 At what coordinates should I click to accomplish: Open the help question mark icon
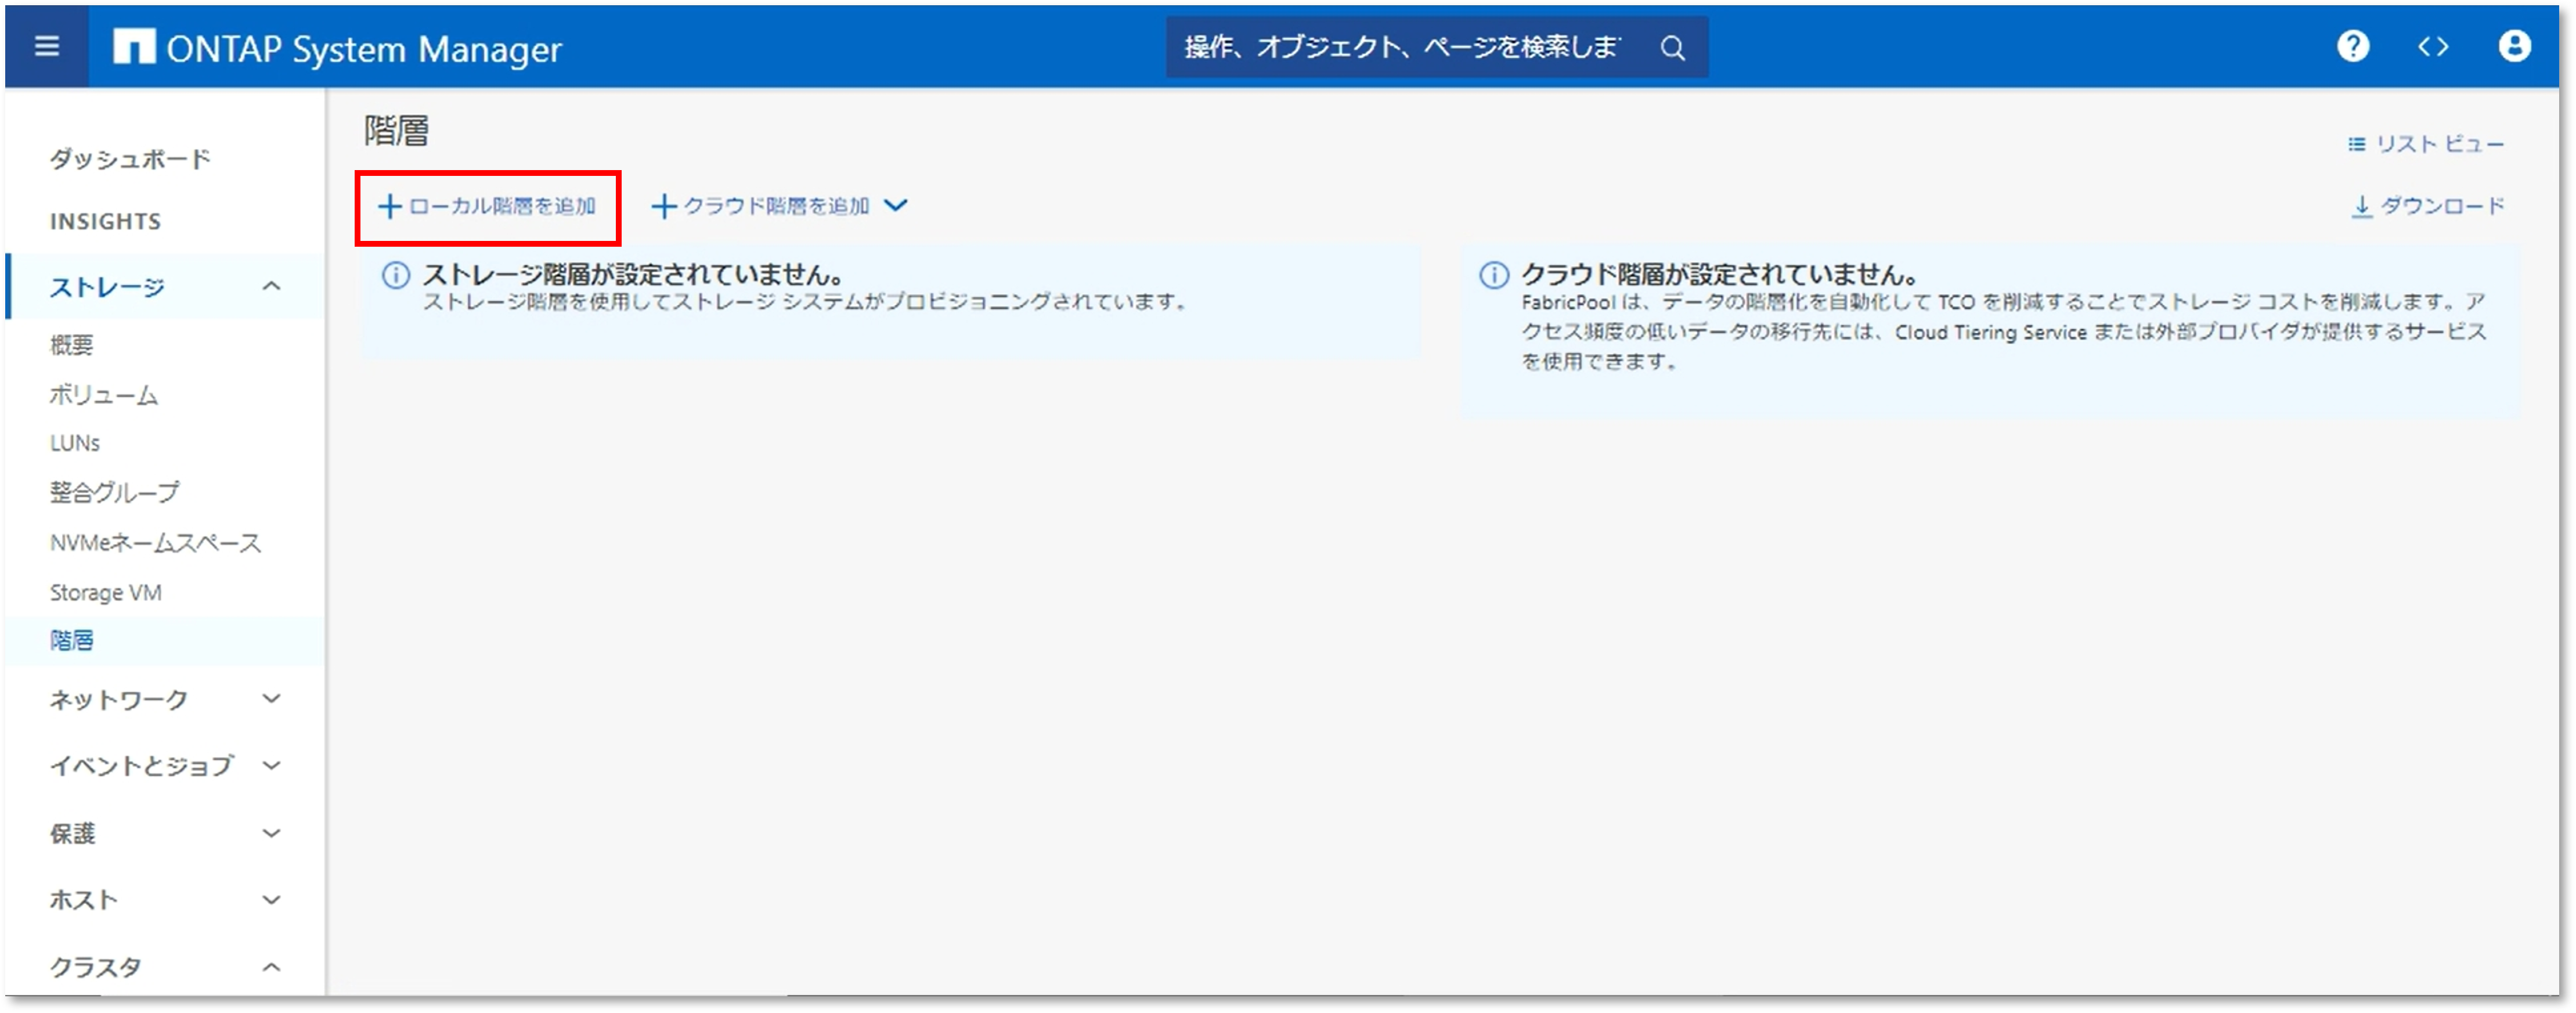click(2353, 46)
